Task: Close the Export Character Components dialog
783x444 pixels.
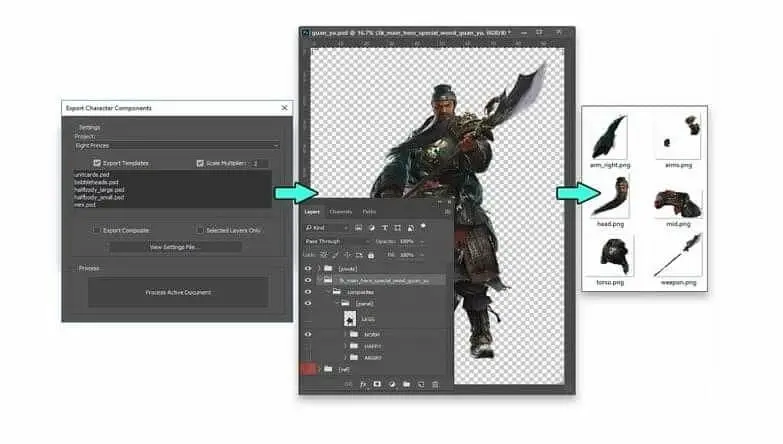Action: (x=284, y=108)
